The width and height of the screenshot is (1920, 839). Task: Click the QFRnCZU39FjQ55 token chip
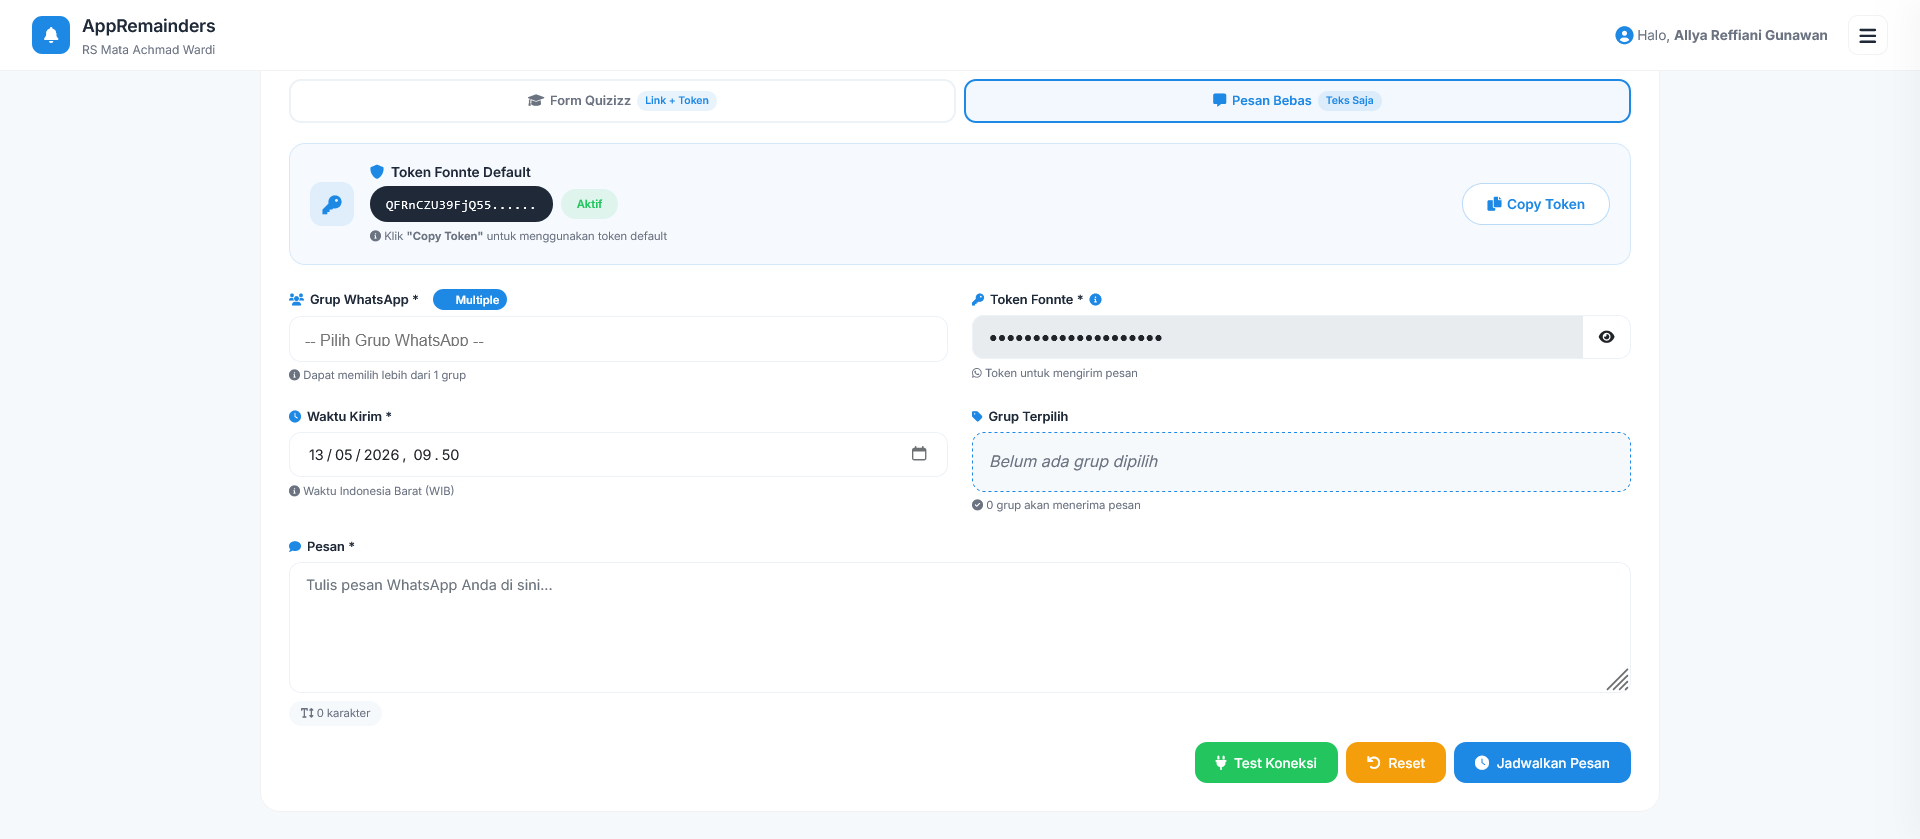[461, 204]
